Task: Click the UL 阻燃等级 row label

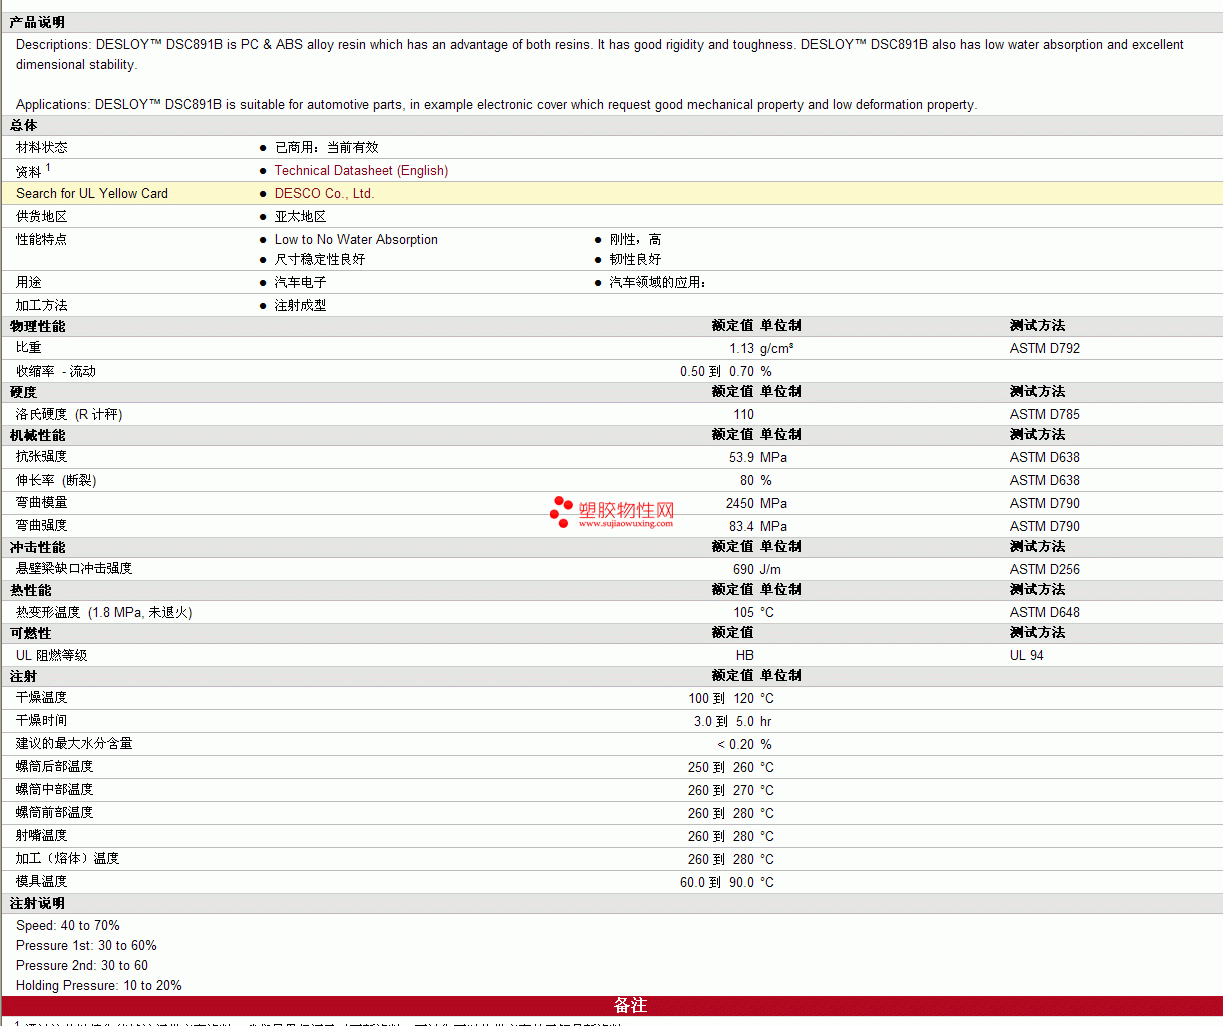Action: (52, 656)
